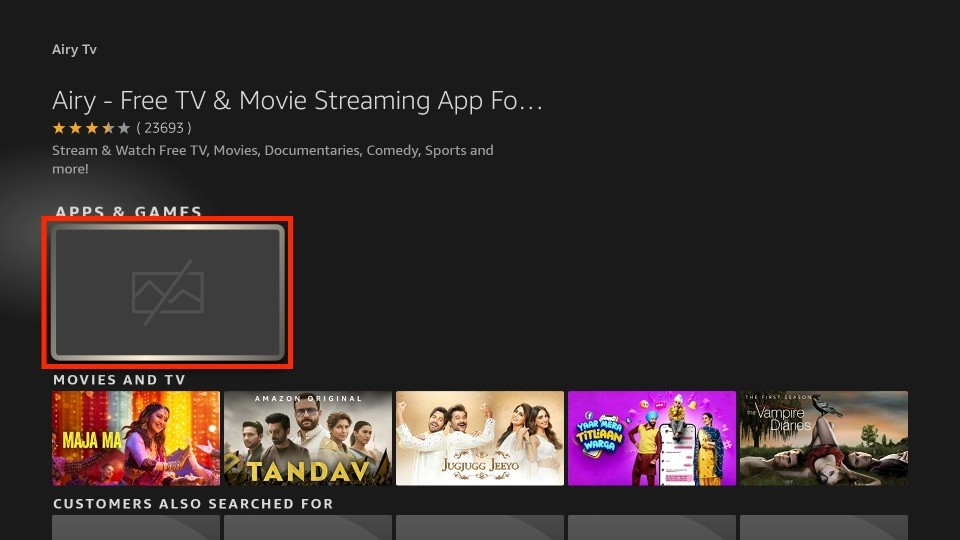Click the 'Movies and TV' row heading
The image size is (960, 540).
119,380
